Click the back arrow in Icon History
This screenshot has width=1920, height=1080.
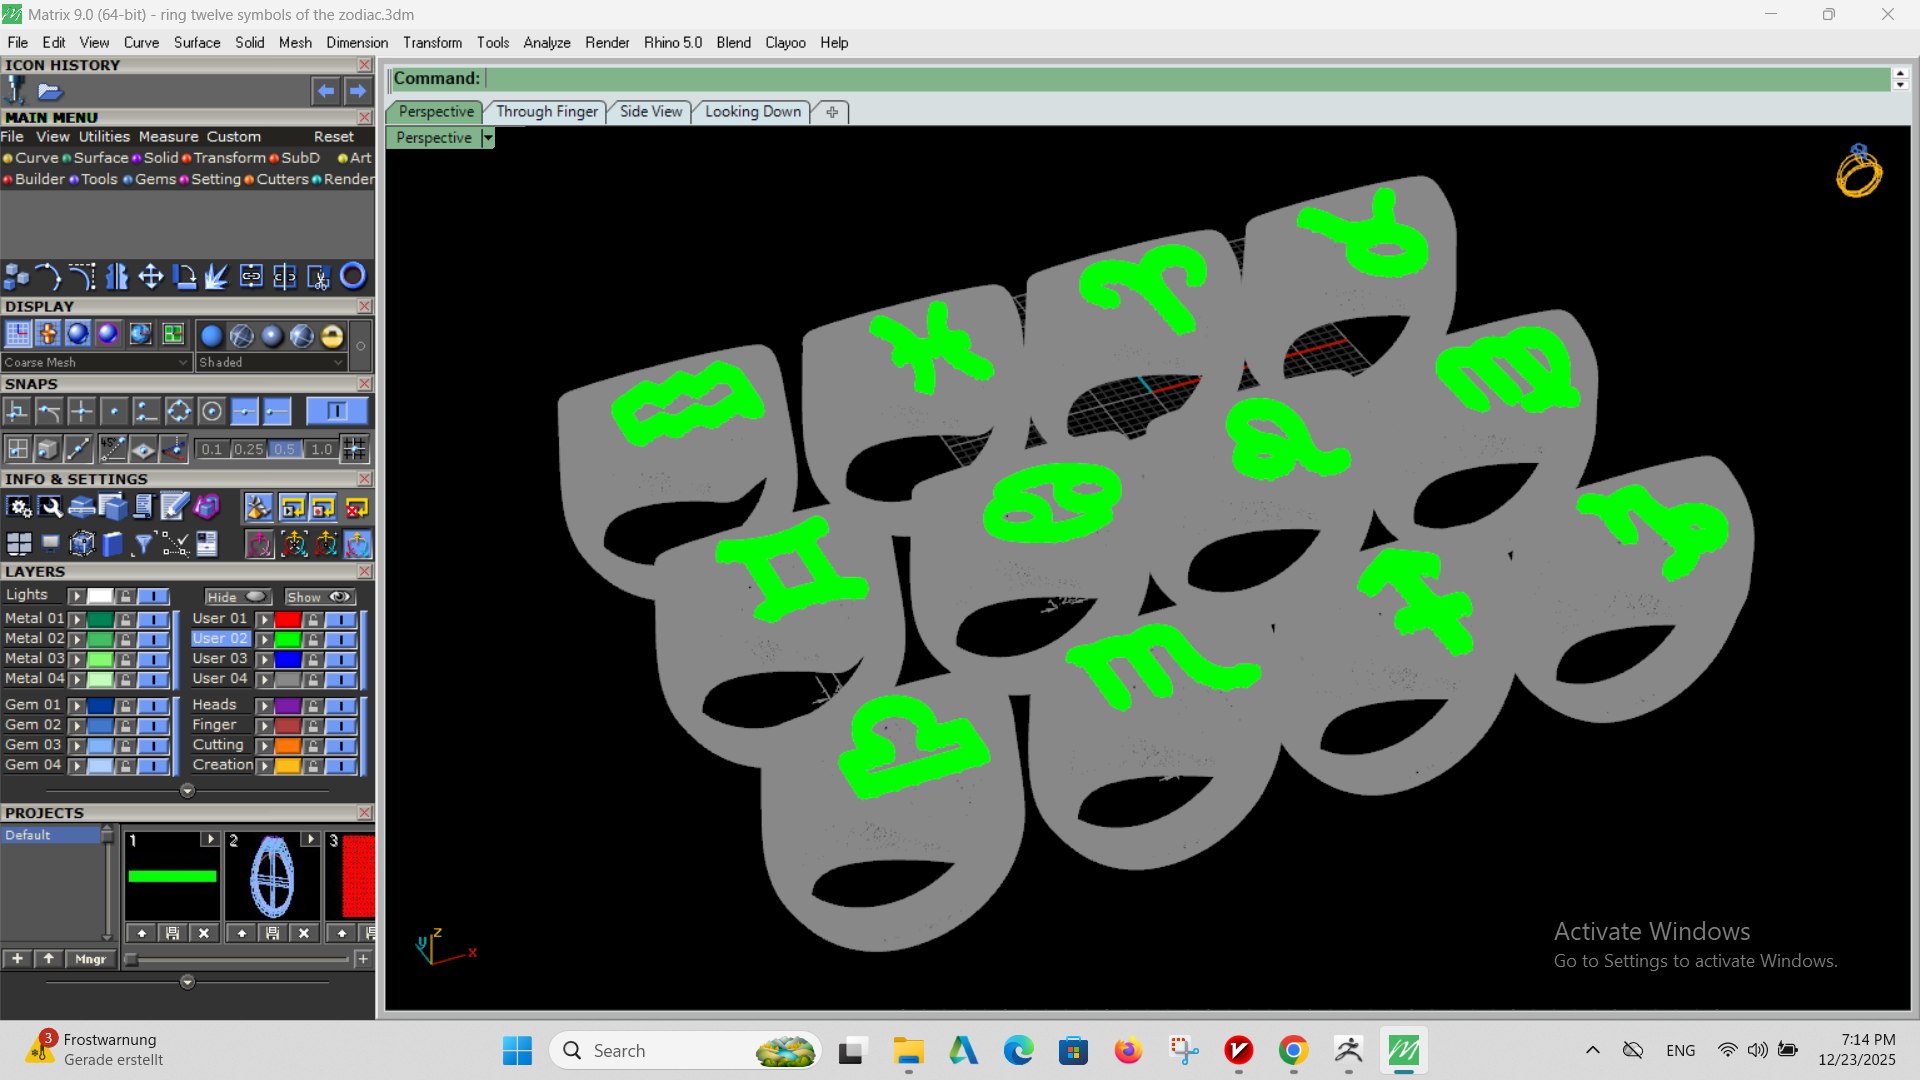coord(326,91)
